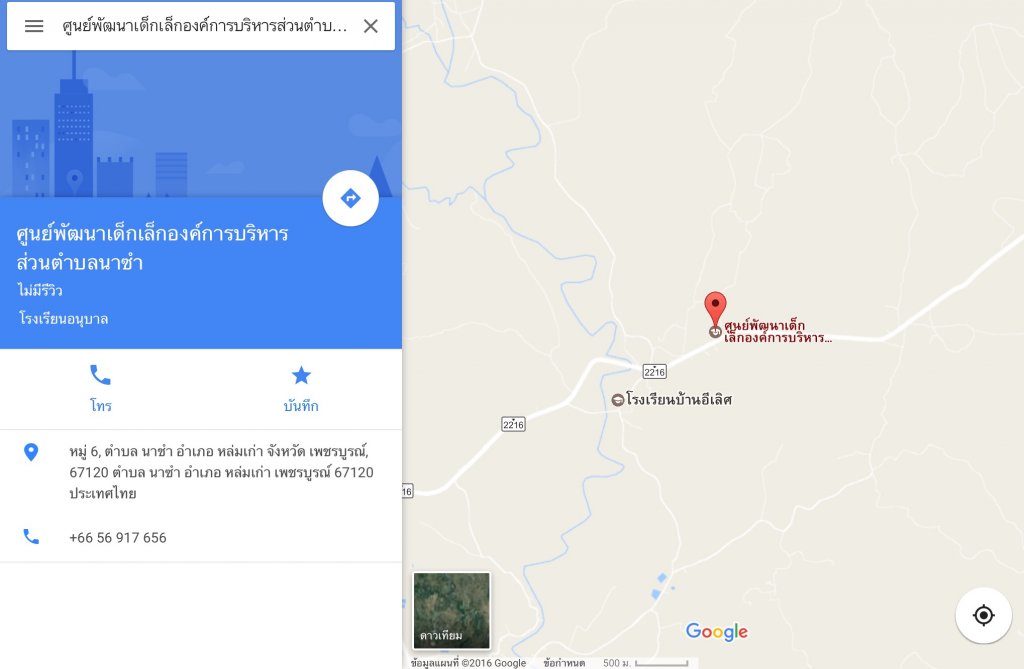Viewport: 1024px width, 669px height.
Task: Switch to satellite ดาวเทียม view thumbnail
Action: click(x=451, y=610)
